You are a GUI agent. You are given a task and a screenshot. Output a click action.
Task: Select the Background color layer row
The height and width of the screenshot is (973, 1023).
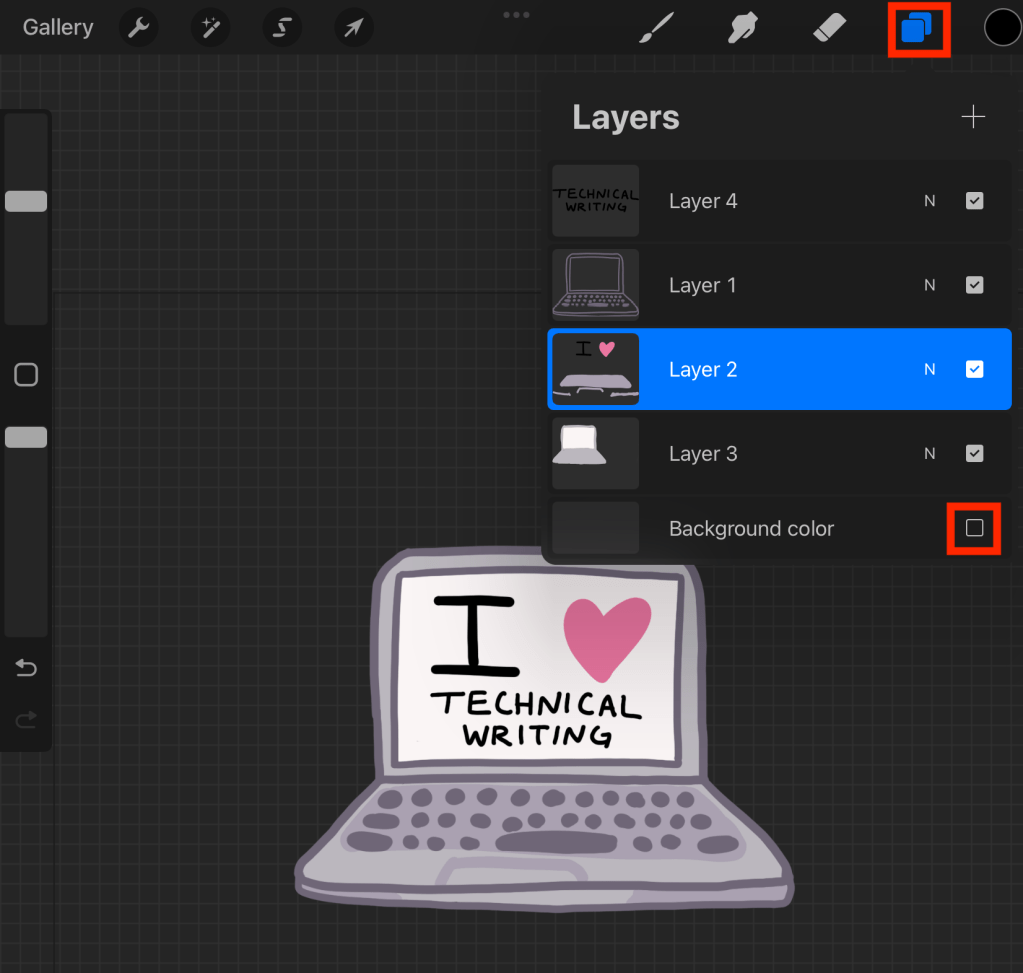[750, 528]
